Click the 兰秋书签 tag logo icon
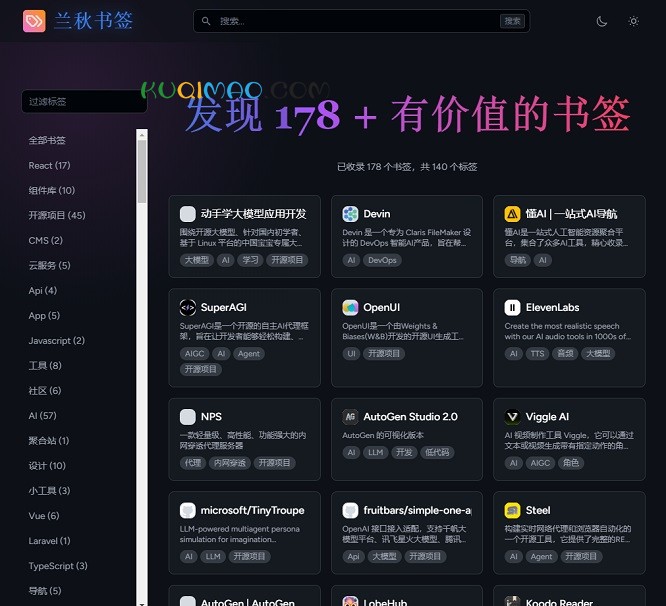The image size is (666, 606). point(34,21)
